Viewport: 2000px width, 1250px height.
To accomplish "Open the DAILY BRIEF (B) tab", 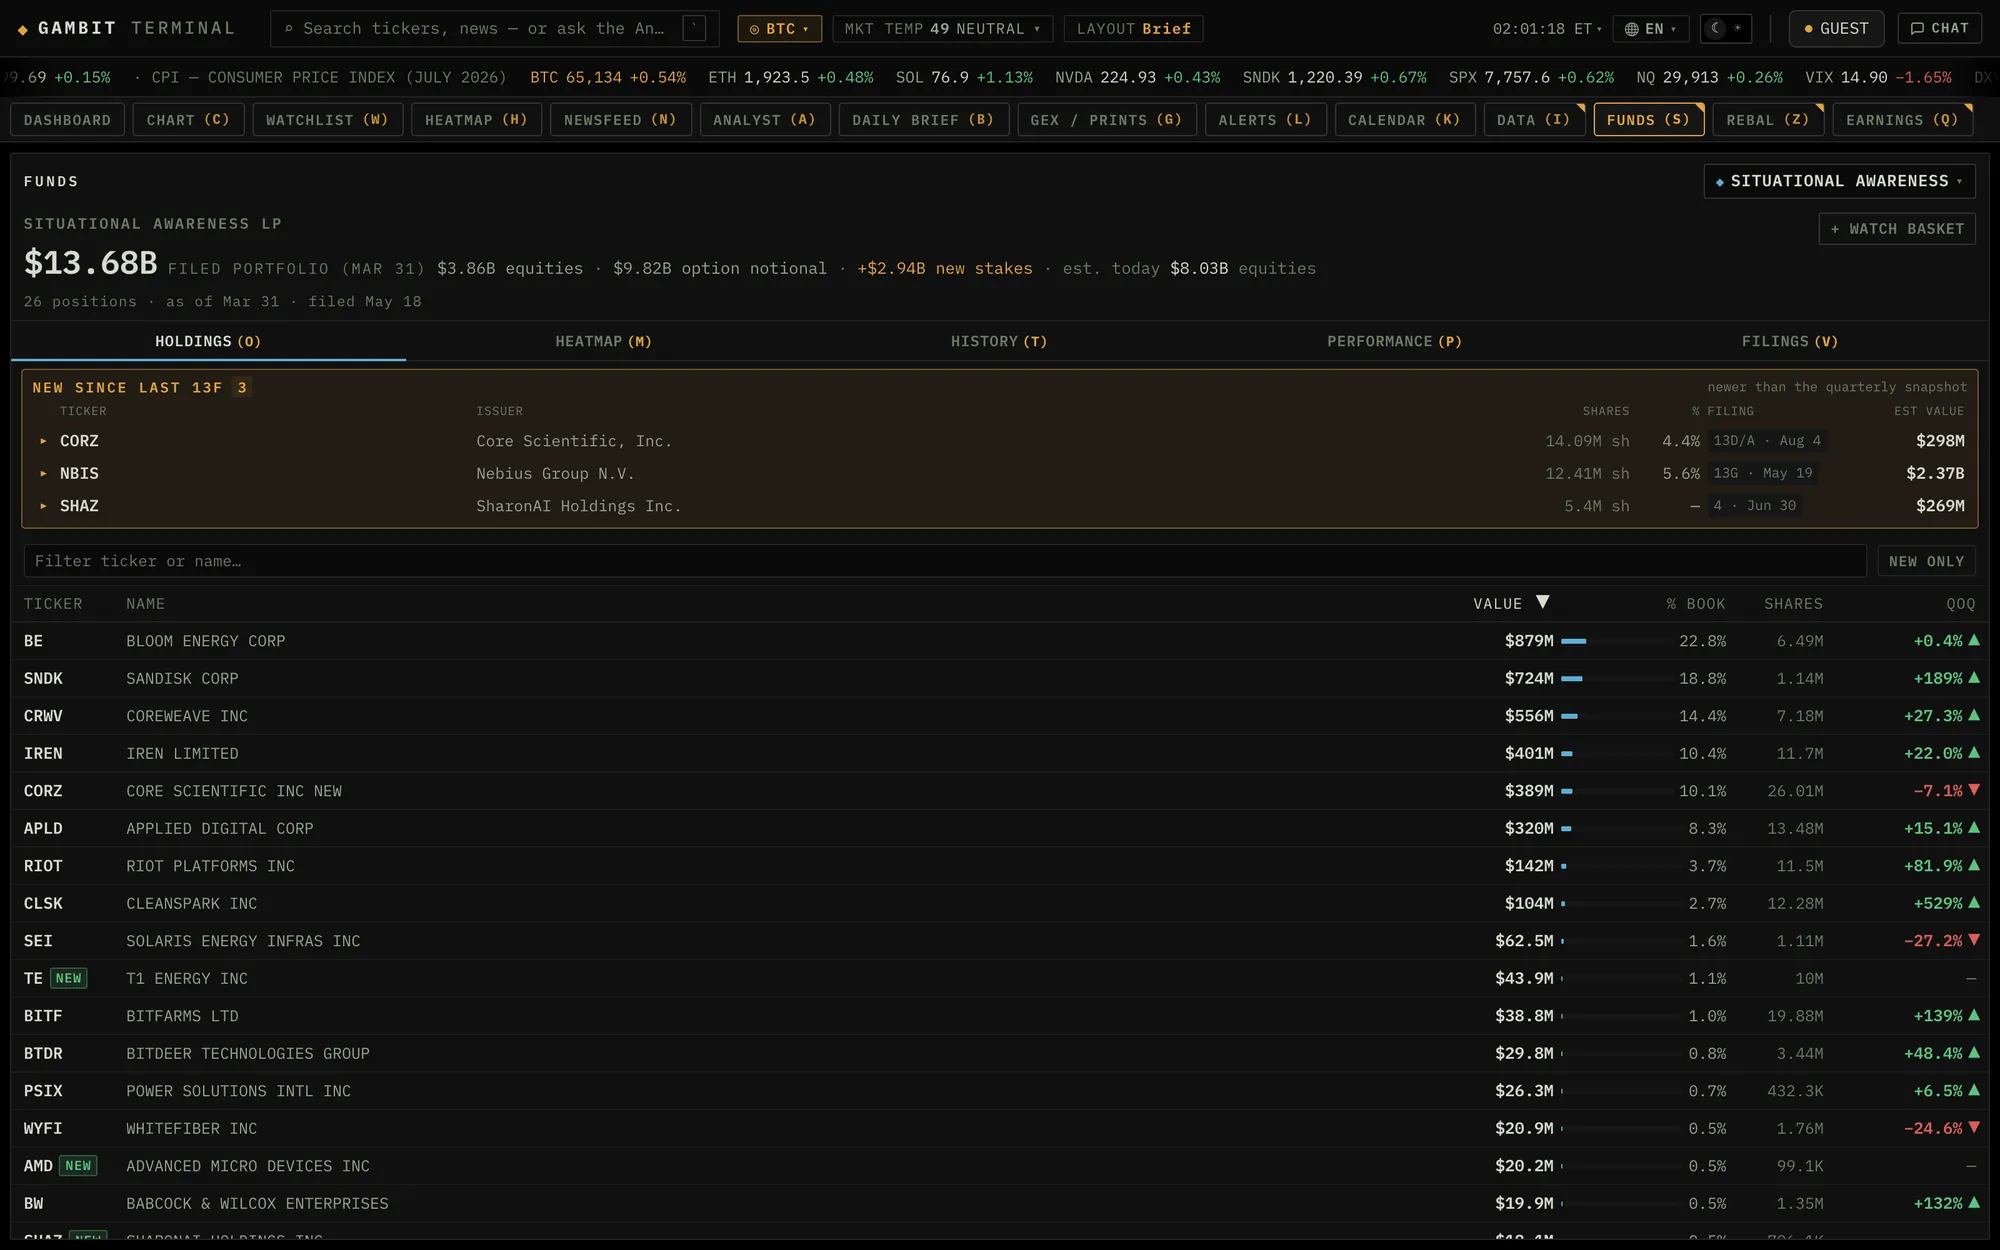I will click(923, 120).
